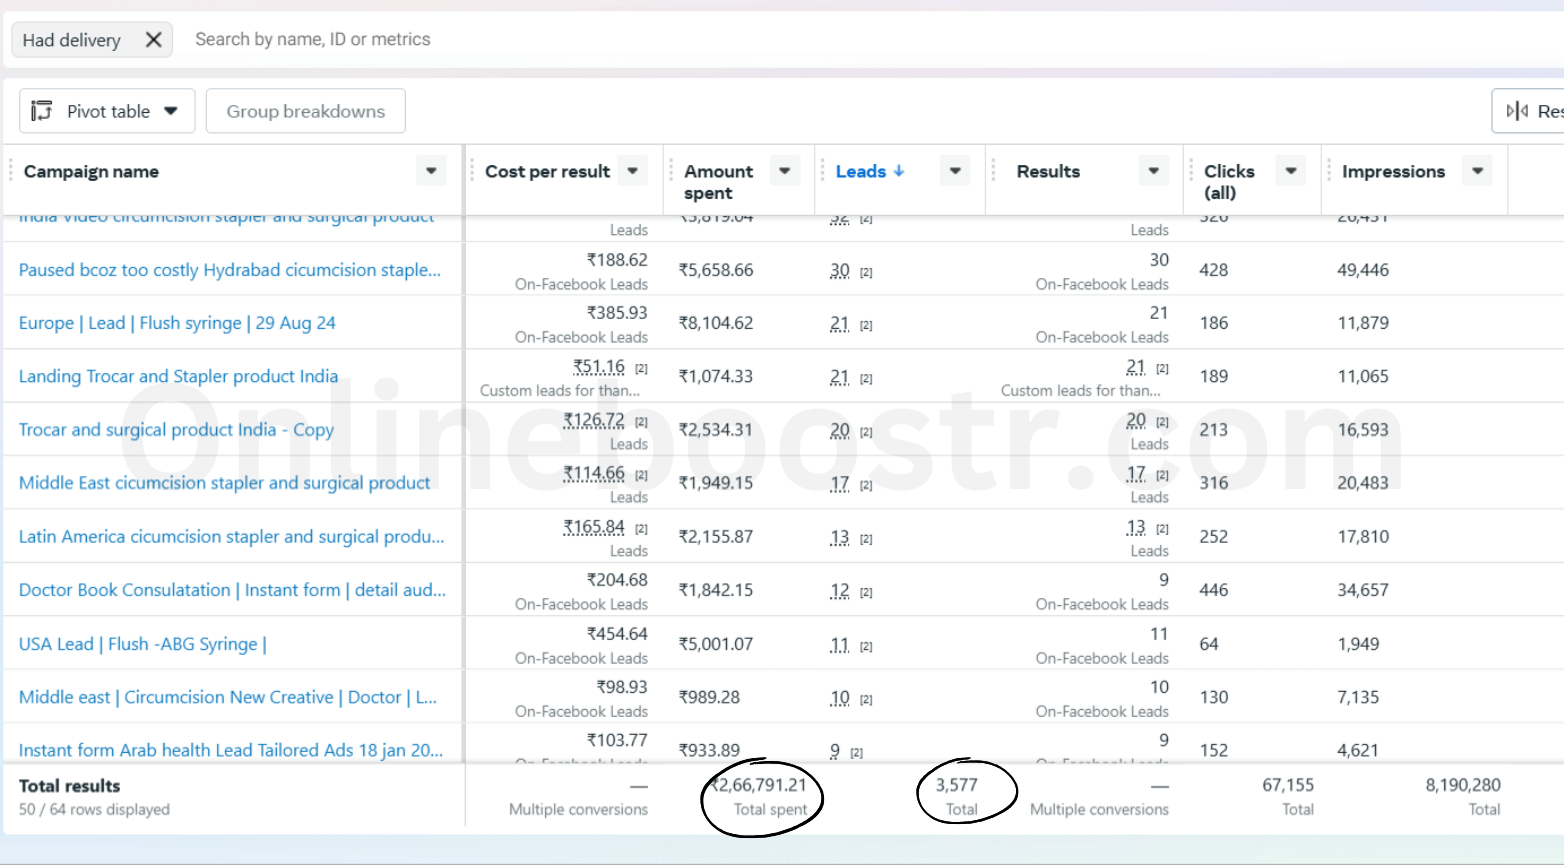Image resolution: width=1564 pixels, height=865 pixels.
Task: Click footnote icon beside ₹51.16 cost per result
Action: (x=641, y=369)
